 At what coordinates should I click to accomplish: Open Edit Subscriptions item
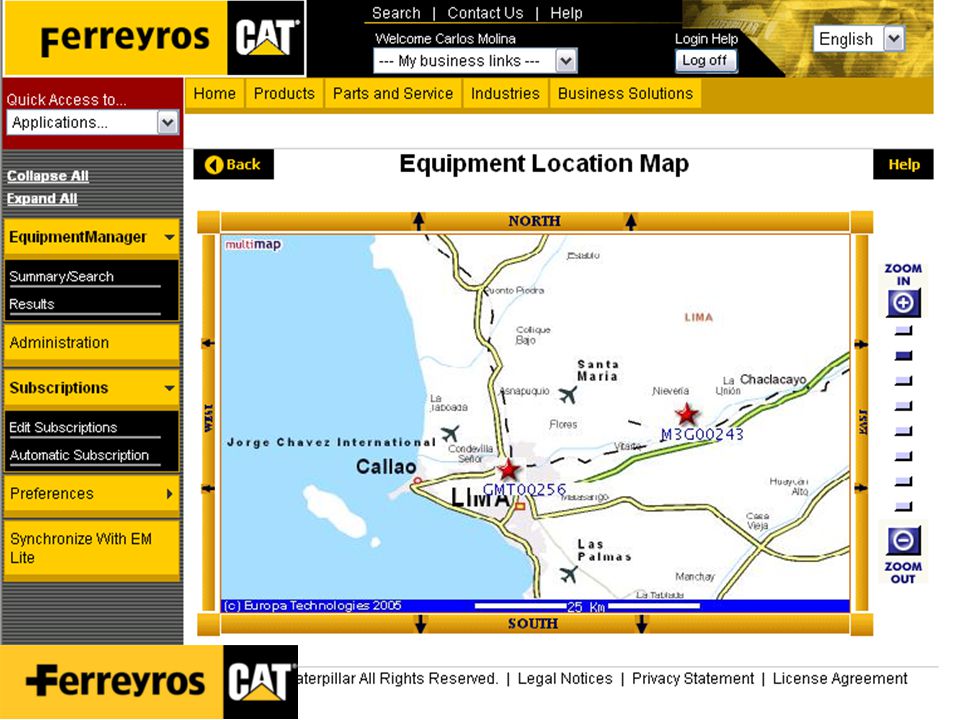tap(63, 427)
